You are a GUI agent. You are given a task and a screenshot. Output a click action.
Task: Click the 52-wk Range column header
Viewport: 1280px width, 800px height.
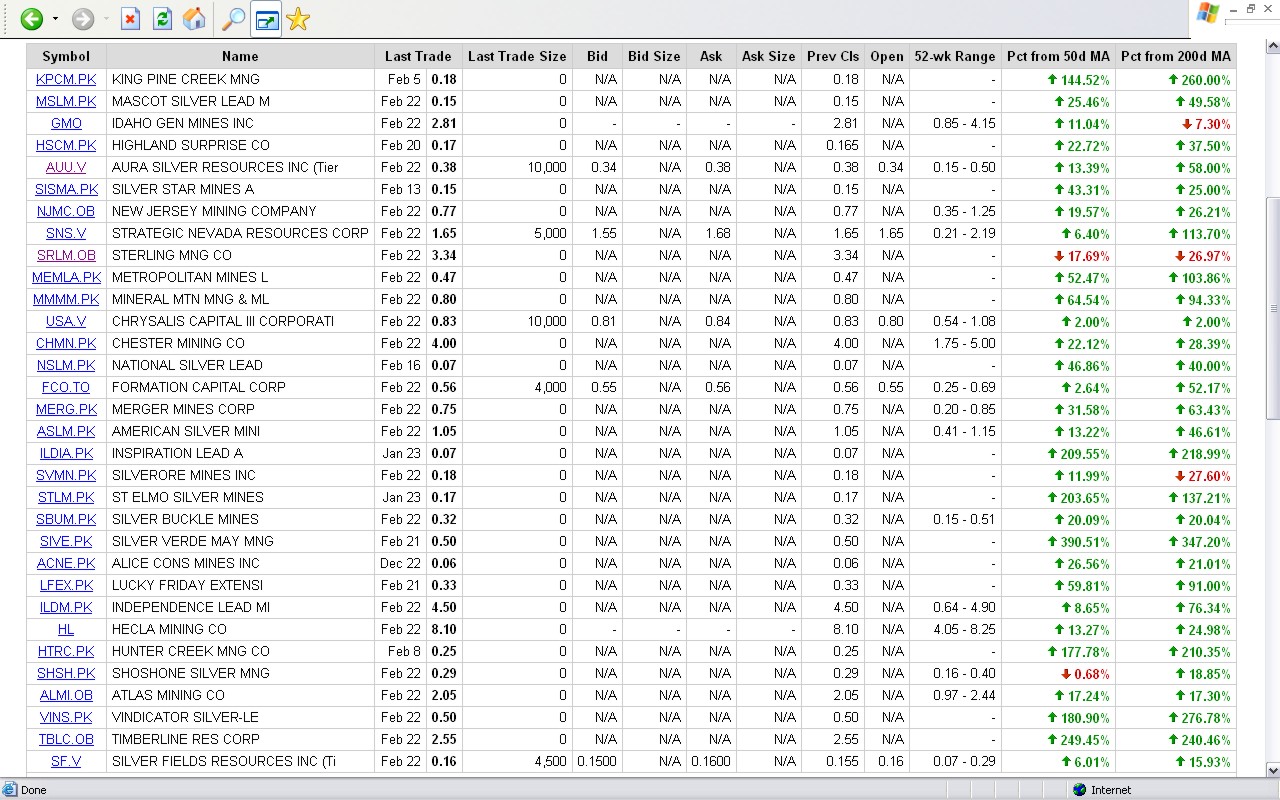(x=955, y=57)
